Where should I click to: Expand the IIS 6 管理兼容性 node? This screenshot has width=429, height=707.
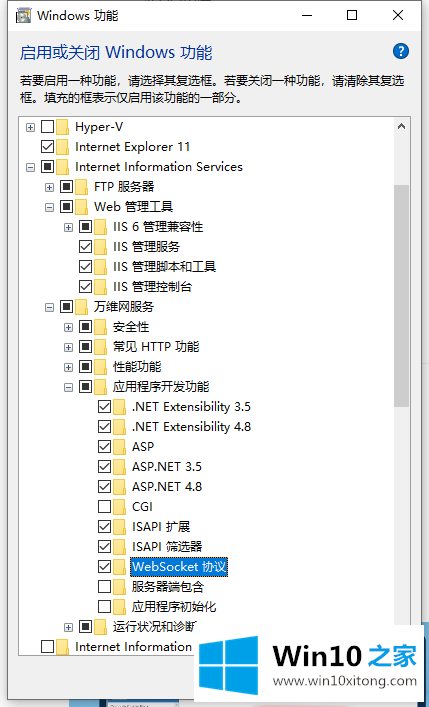[x=68, y=227]
